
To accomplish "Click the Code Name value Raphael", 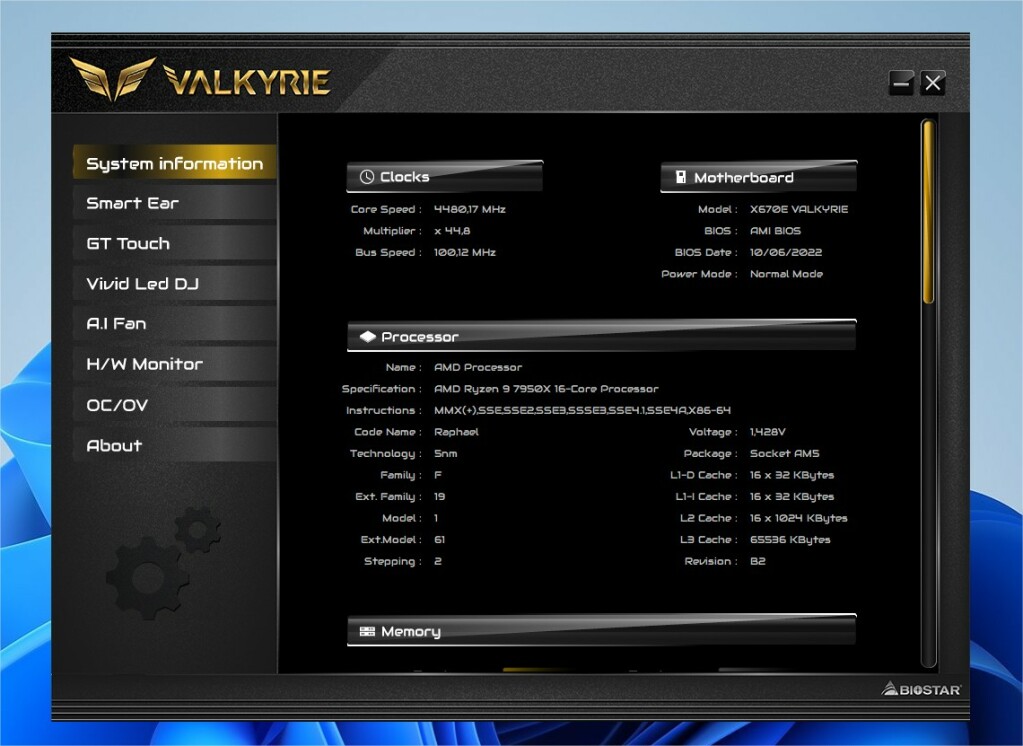I will click(x=456, y=431).
